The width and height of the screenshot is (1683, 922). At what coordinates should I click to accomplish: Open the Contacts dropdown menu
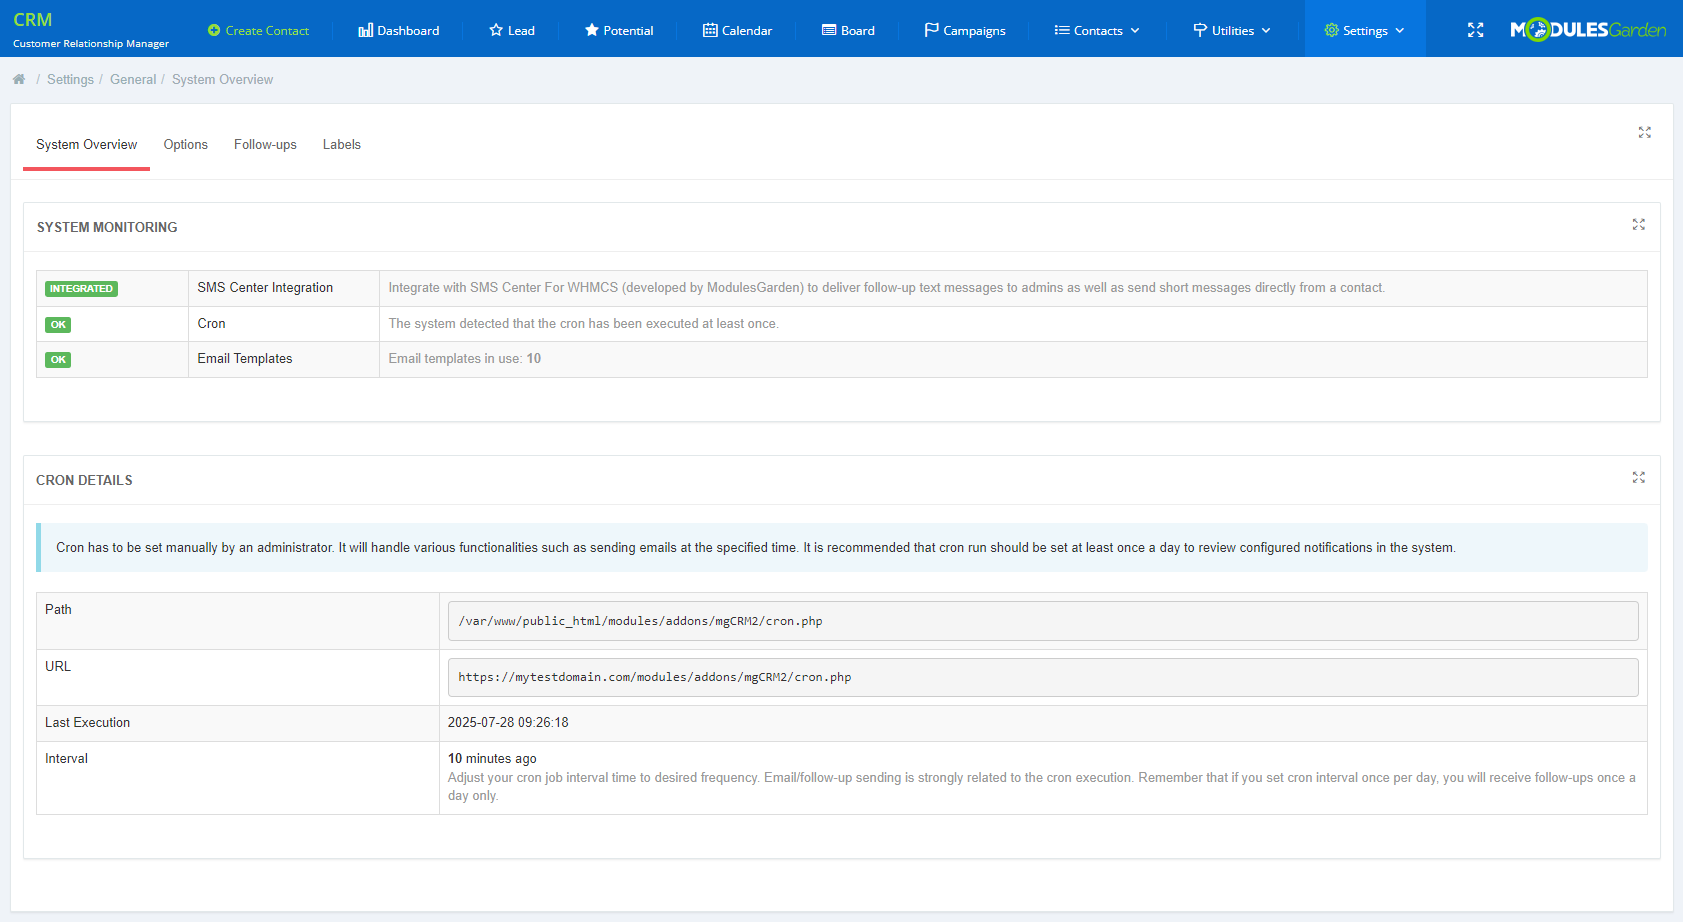pyautogui.click(x=1096, y=30)
